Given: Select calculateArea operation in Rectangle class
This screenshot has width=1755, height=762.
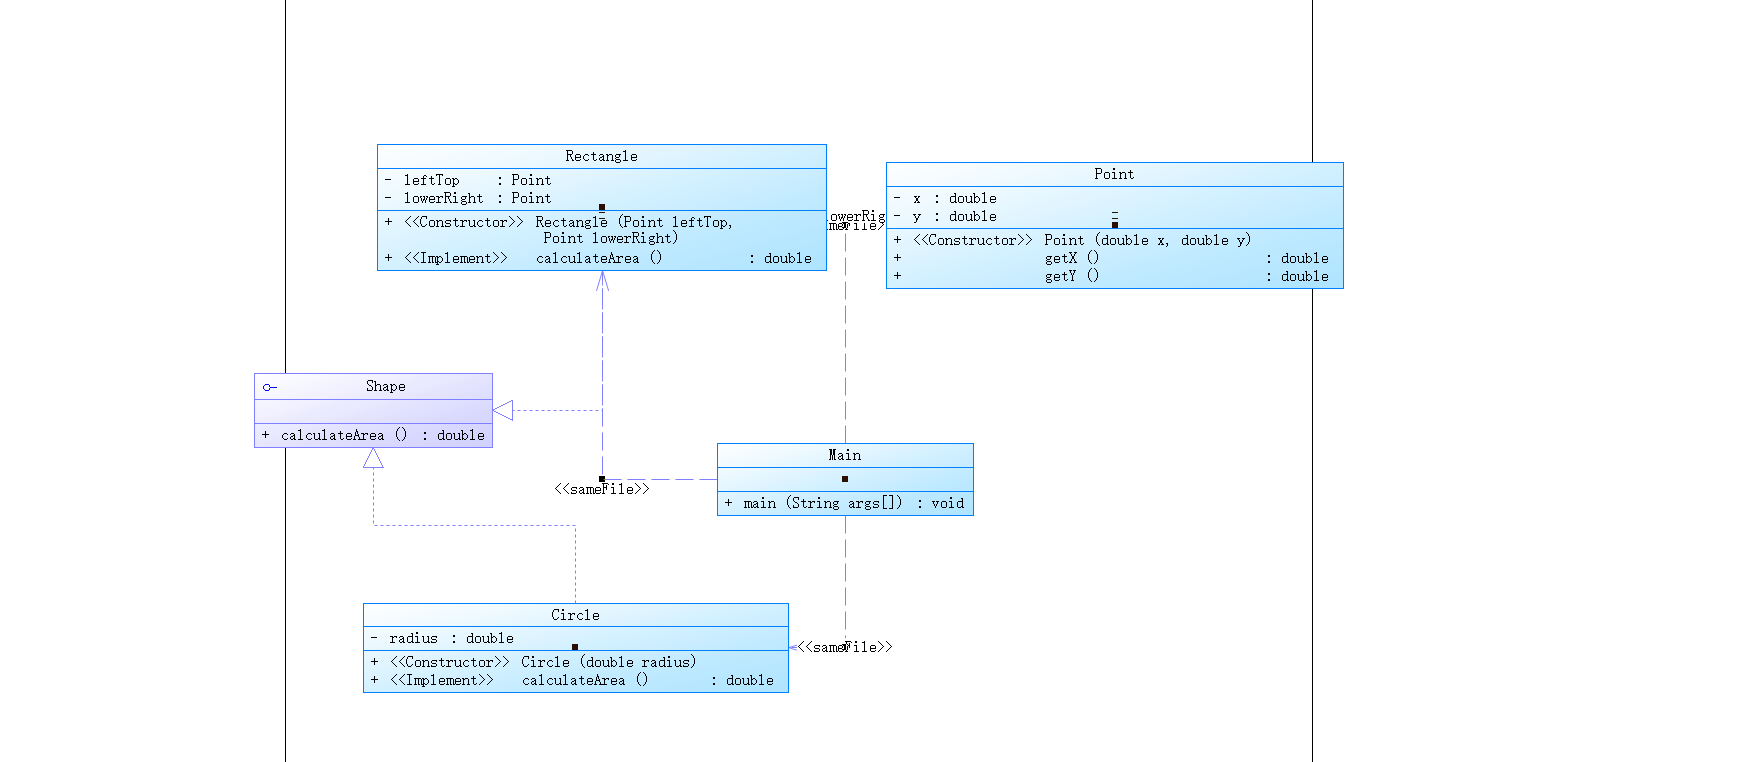Looking at the screenshot, I should point(598,258).
